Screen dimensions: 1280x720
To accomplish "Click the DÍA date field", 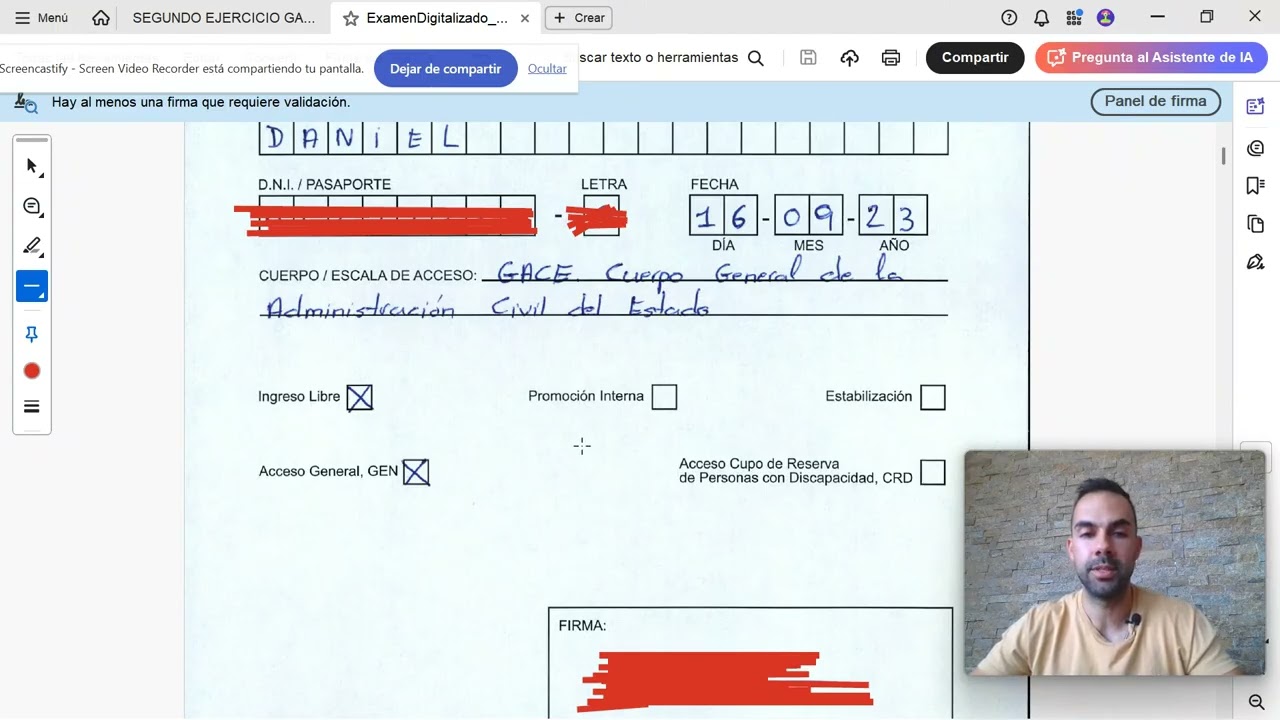I will 723,215.
